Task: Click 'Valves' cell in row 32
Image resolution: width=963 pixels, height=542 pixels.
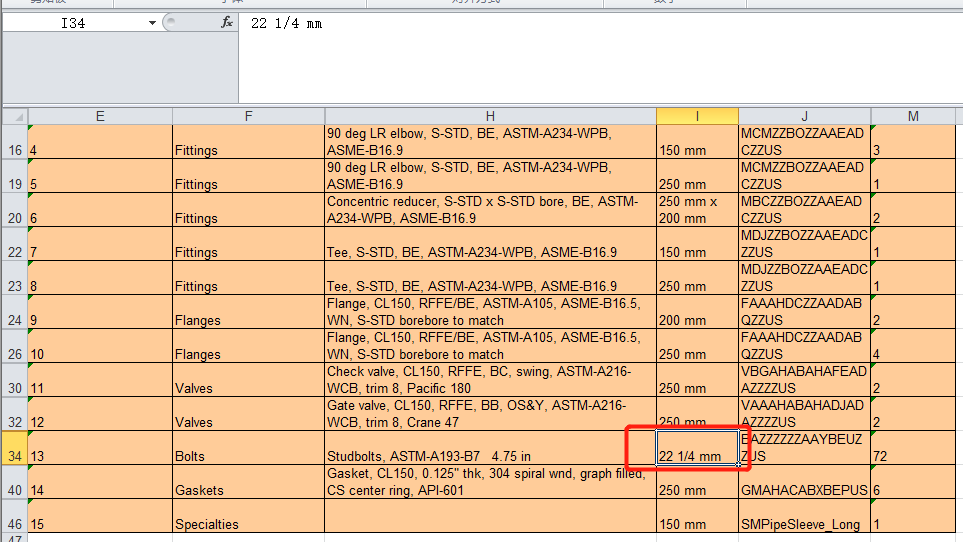Action: point(249,414)
